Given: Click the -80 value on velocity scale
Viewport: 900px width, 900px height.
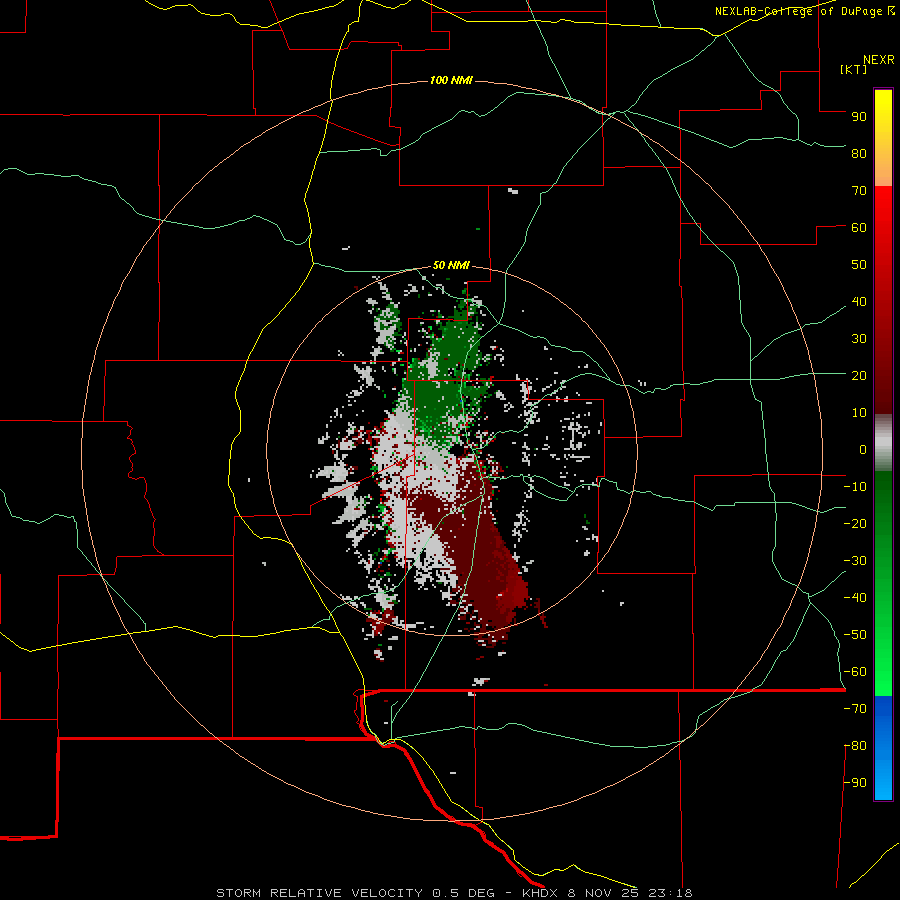Looking at the screenshot, I should pyautogui.click(x=855, y=746).
